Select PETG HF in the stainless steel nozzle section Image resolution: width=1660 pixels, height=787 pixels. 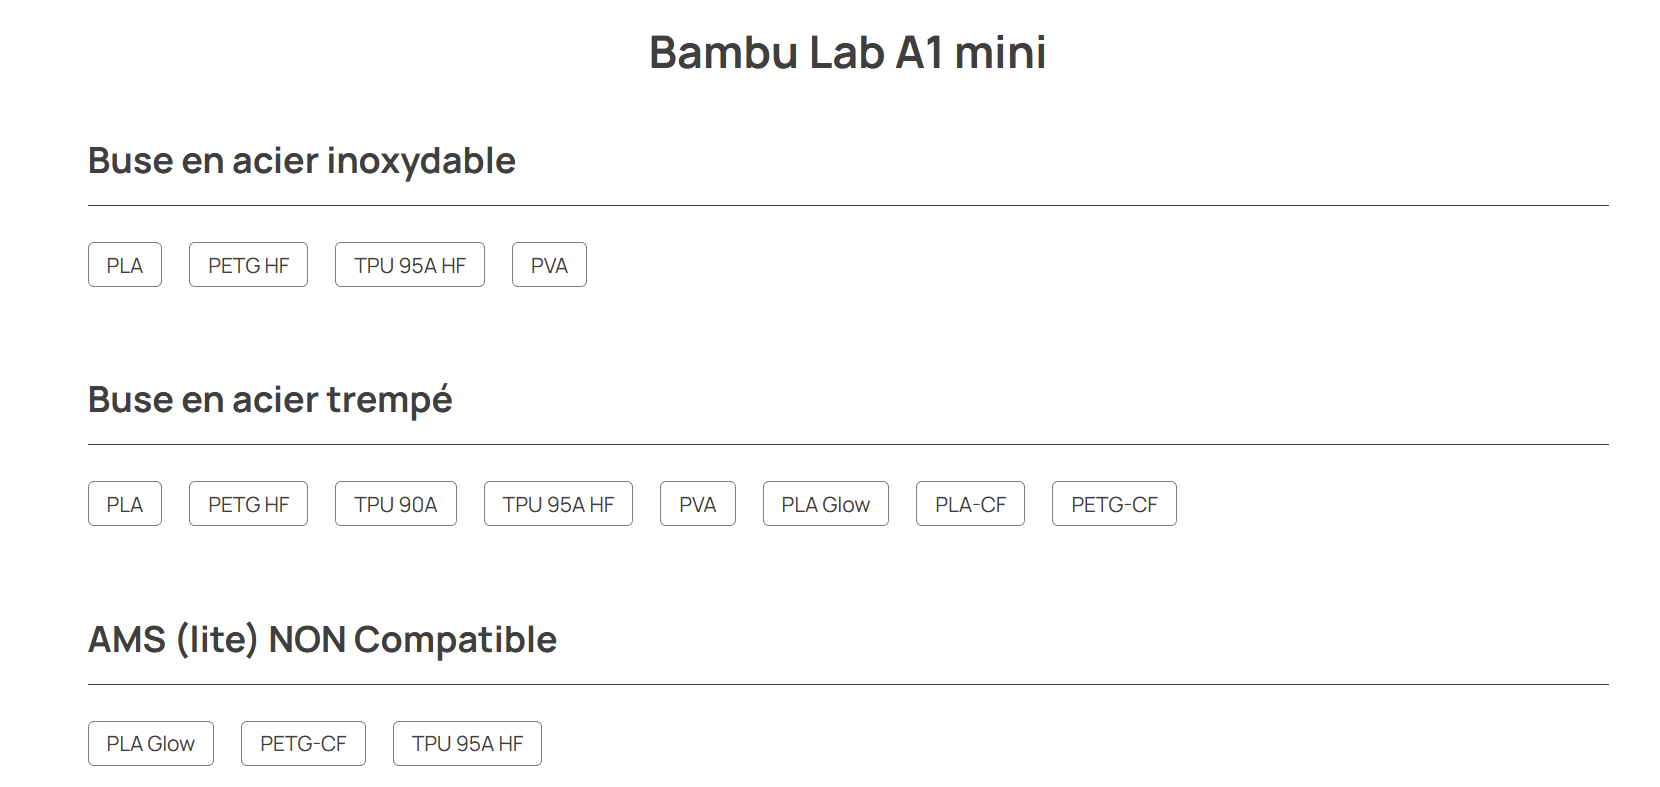pos(248,265)
